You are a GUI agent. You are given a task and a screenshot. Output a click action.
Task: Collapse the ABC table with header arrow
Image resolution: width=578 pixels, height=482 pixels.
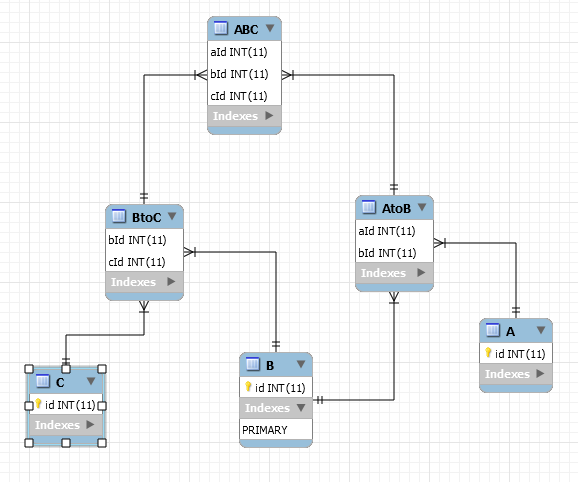(270, 28)
